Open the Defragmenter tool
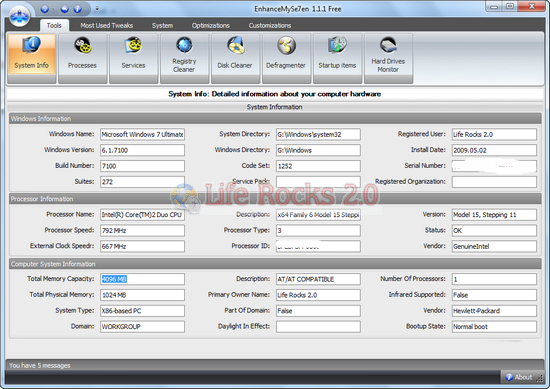This screenshot has height=389, width=550. (x=286, y=59)
